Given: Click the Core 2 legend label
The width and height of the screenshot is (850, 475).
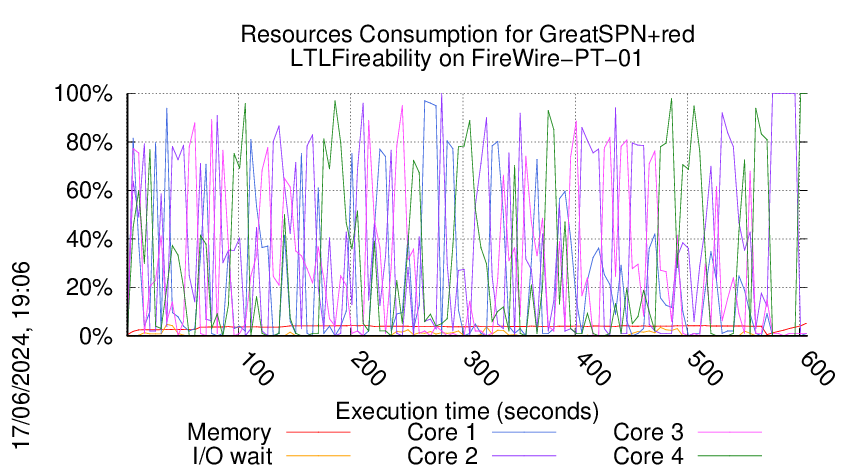Looking at the screenshot, I should (442, 456).
